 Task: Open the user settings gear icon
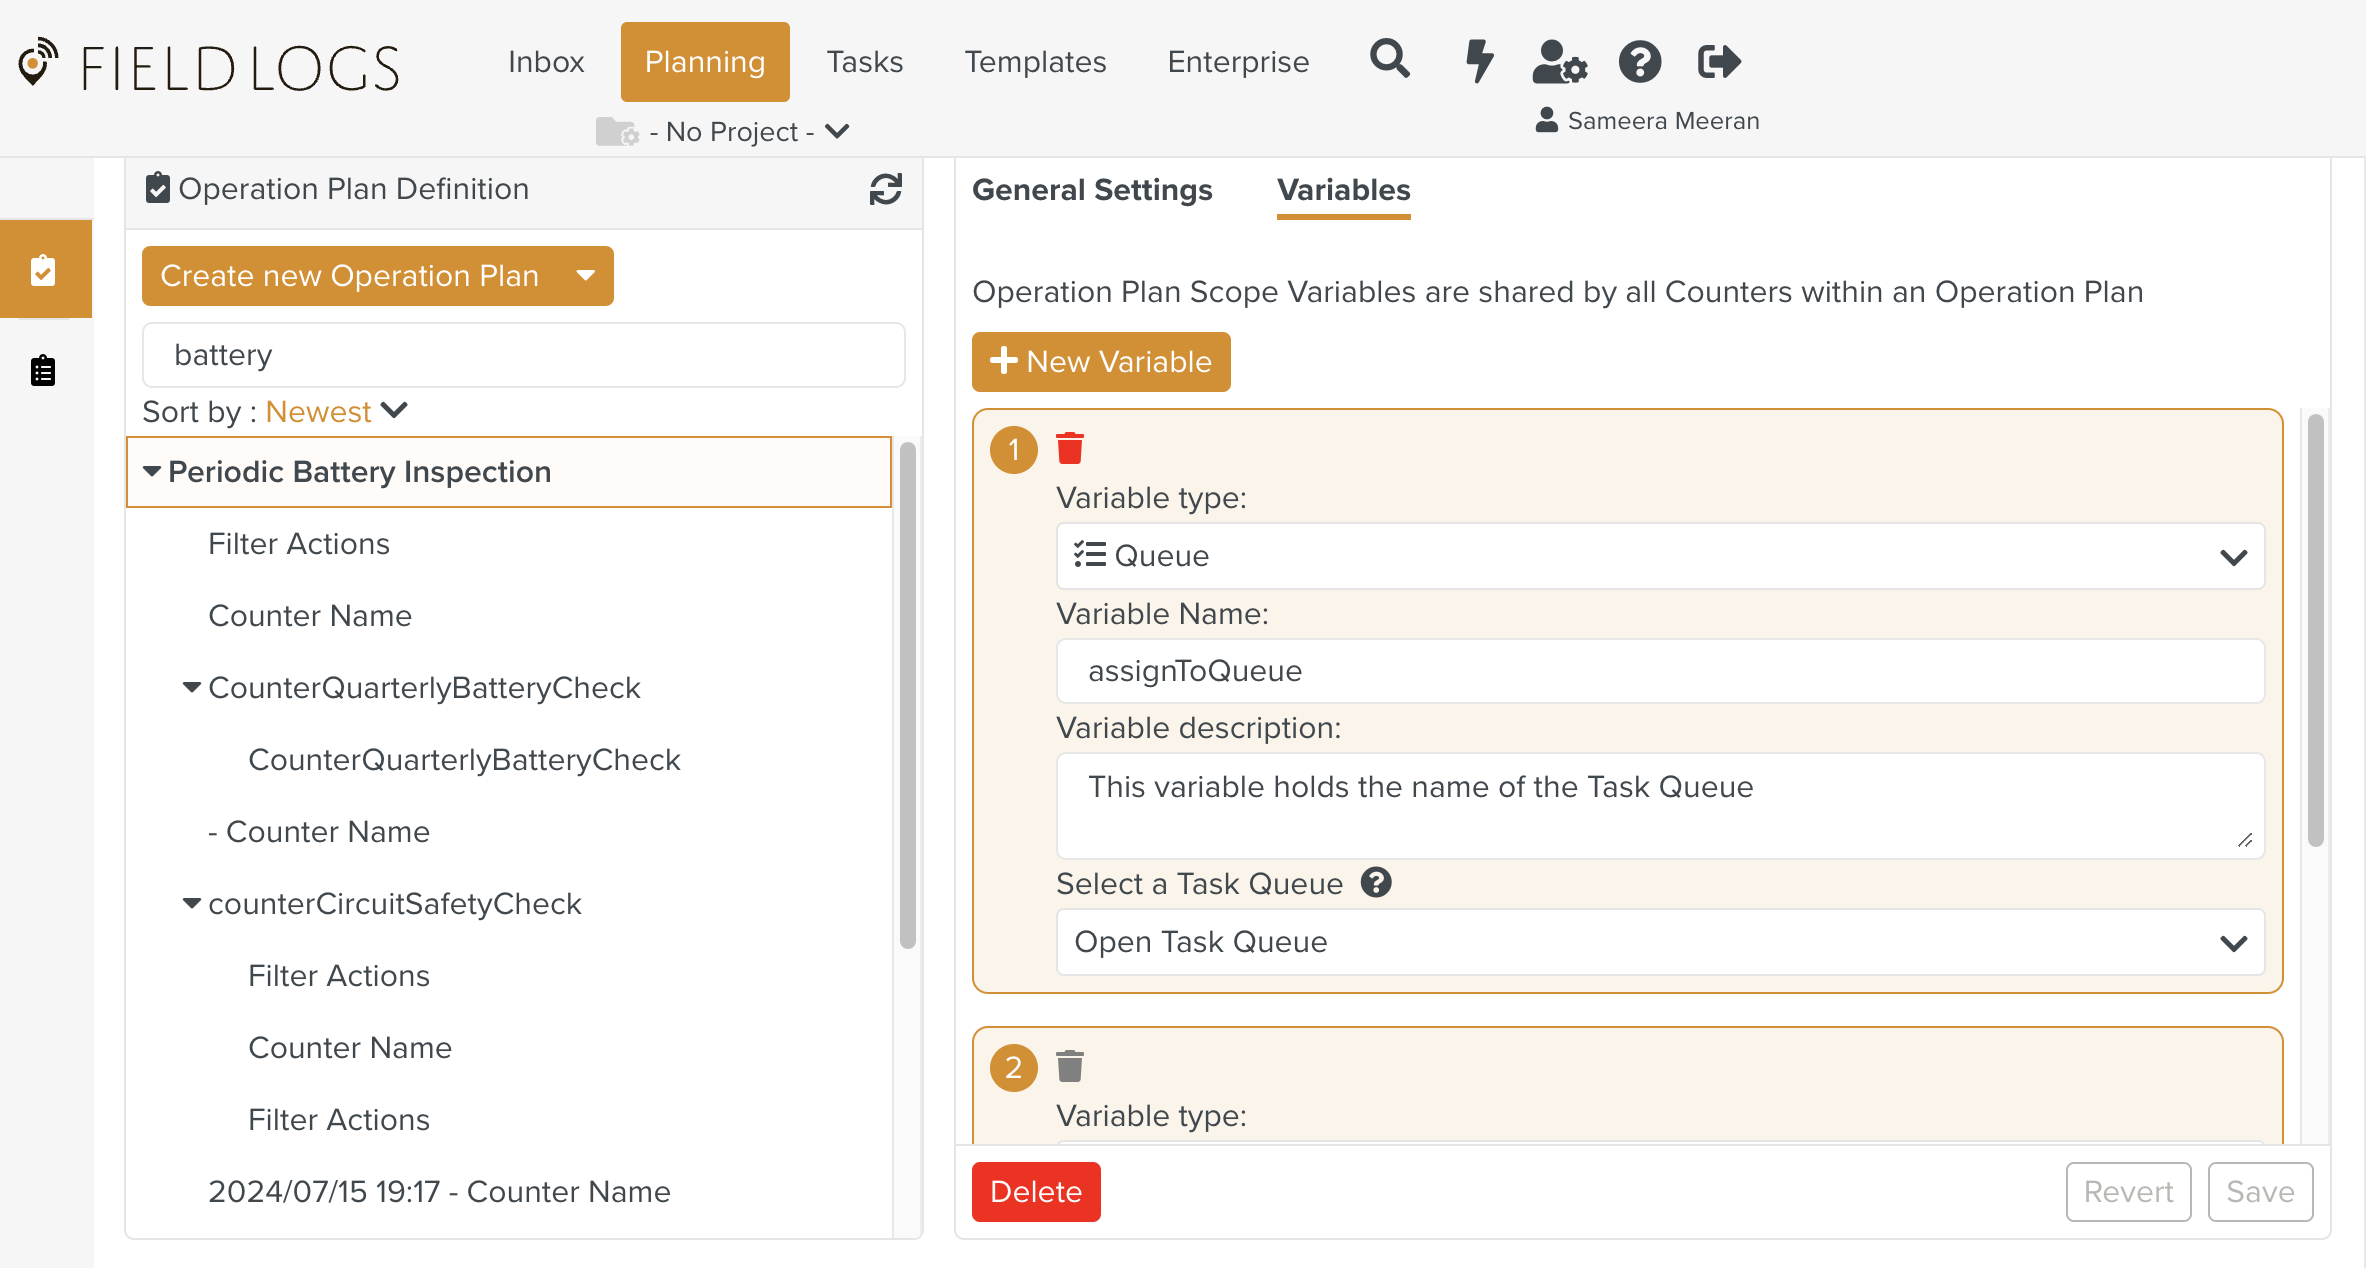[1559, 61]
